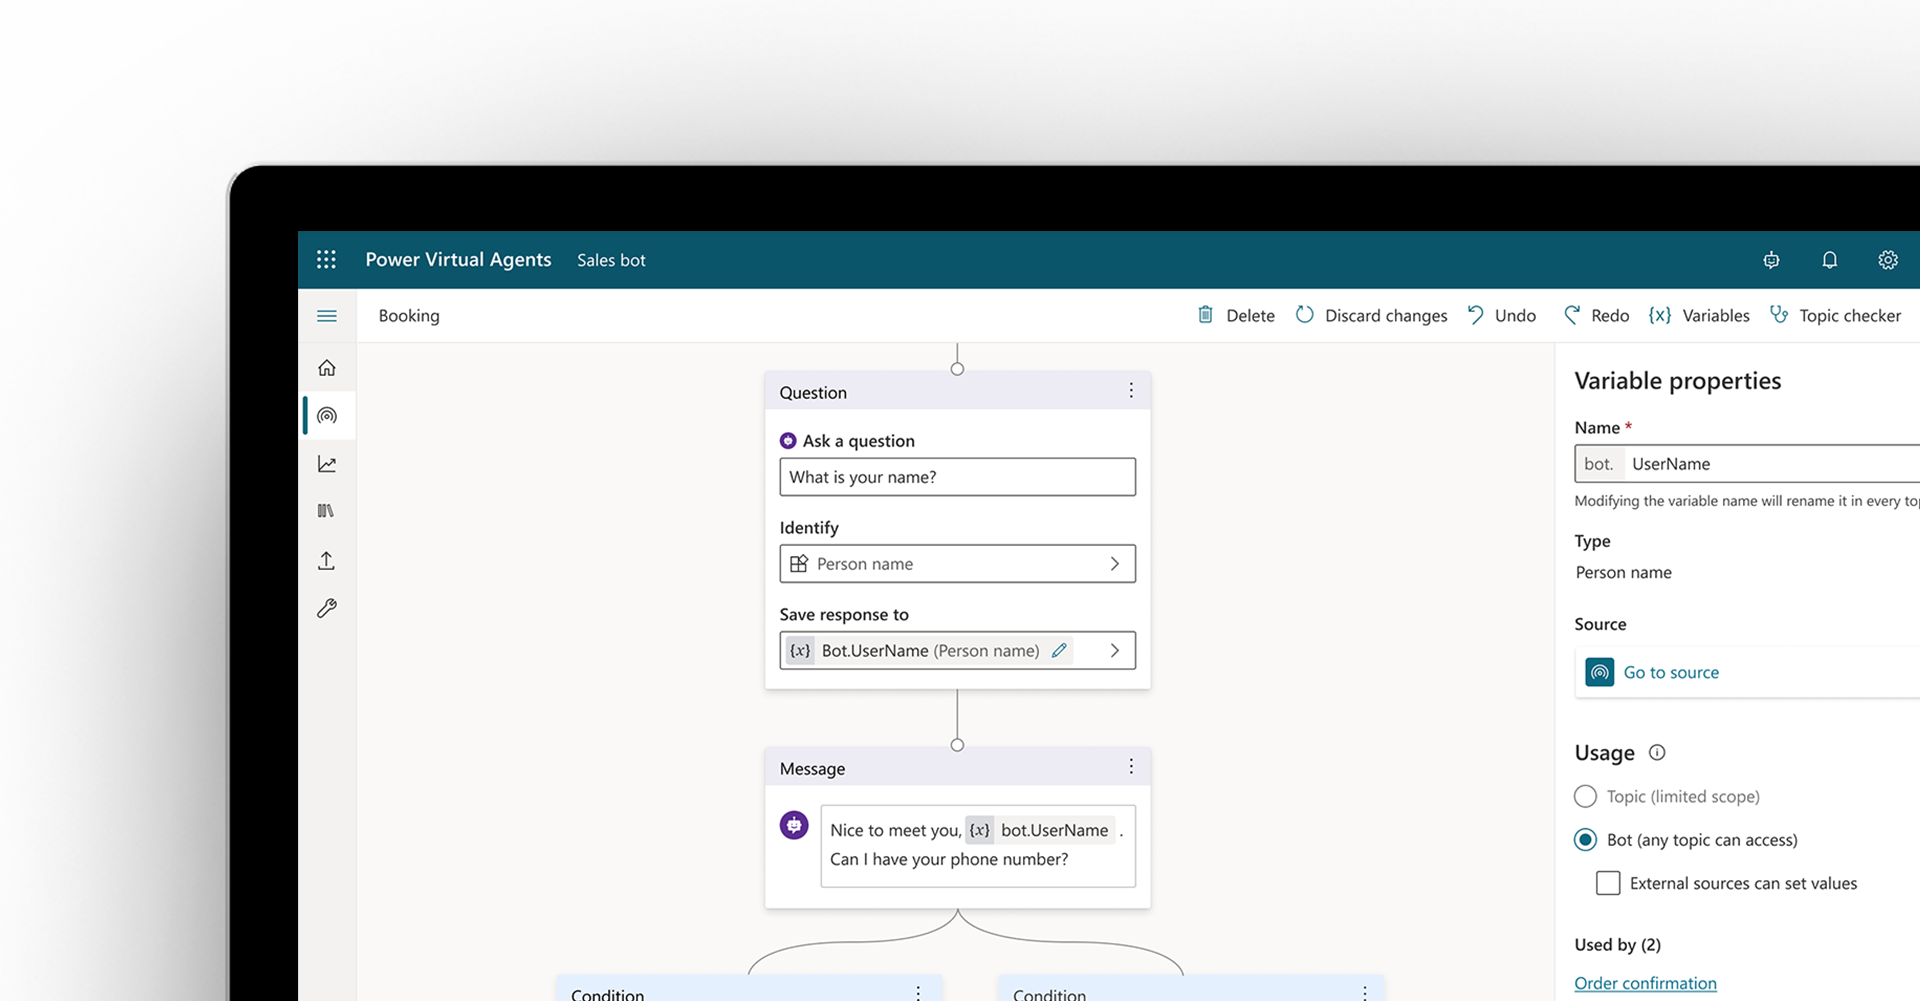Expand the Save response to variable chevron

click(1114, 651)
